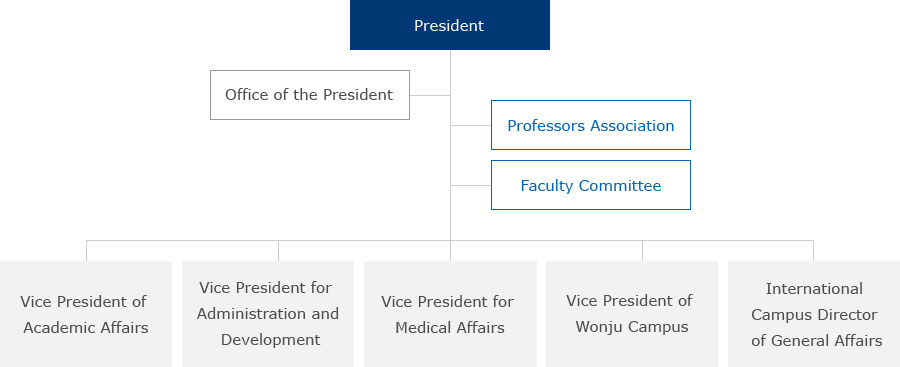Open the Office of the President box
This screenshot has height=367, width=900.
click(310, 95)
